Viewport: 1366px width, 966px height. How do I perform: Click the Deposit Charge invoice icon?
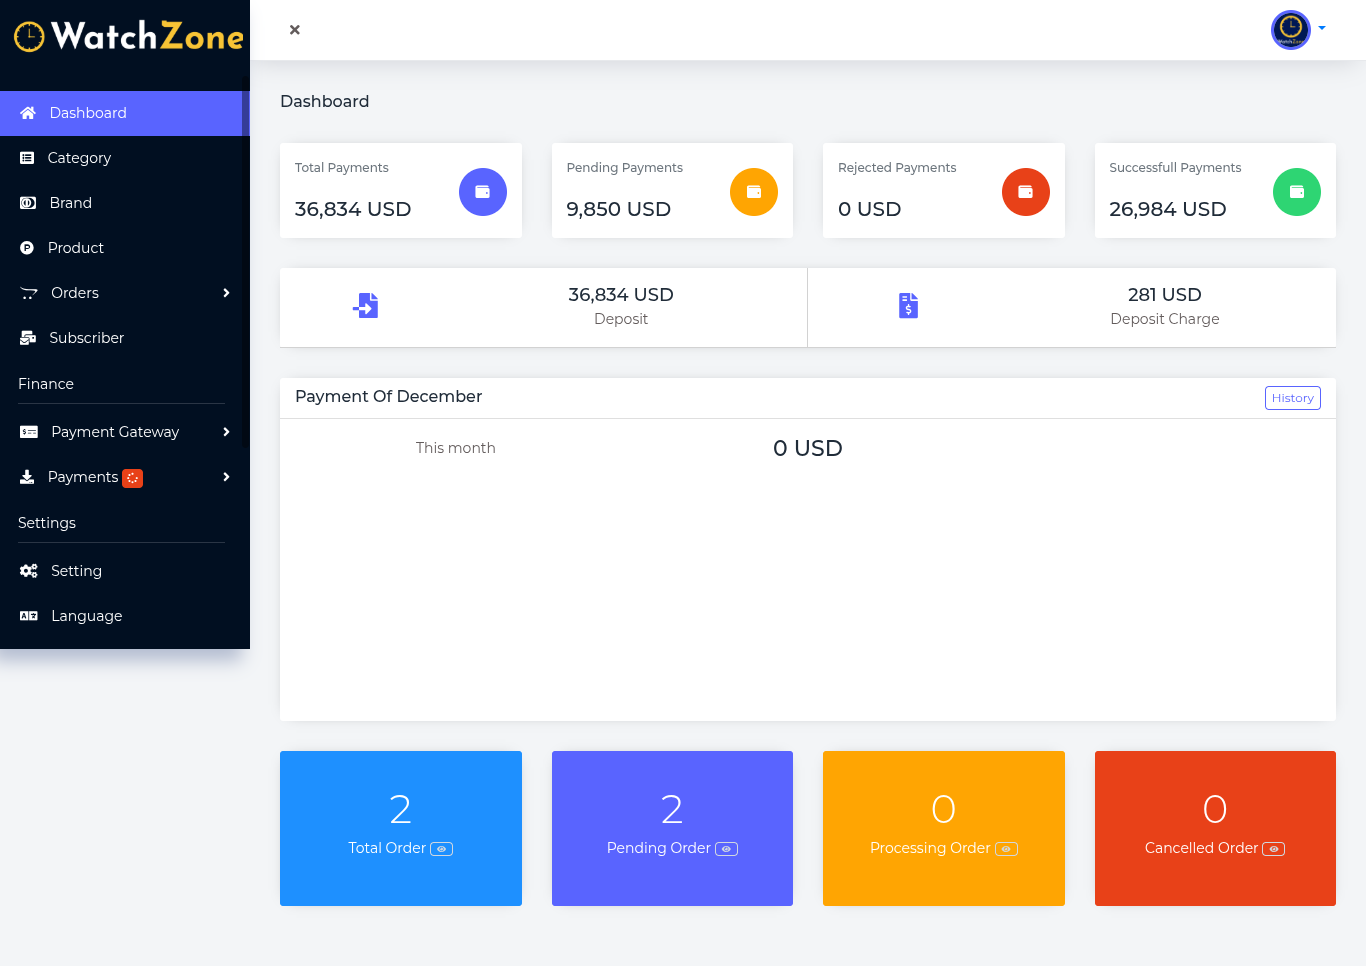coord(908,306)
